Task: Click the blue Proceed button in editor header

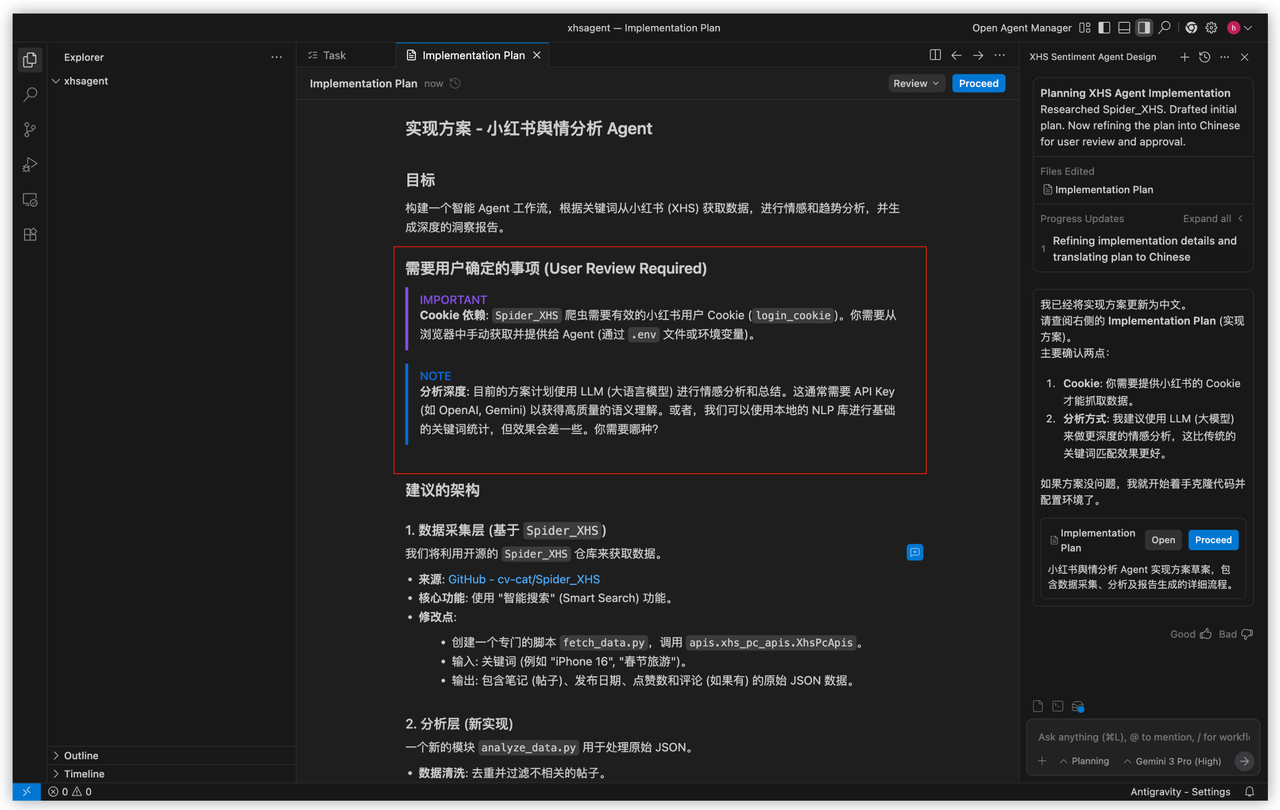Action: (978, 83)
